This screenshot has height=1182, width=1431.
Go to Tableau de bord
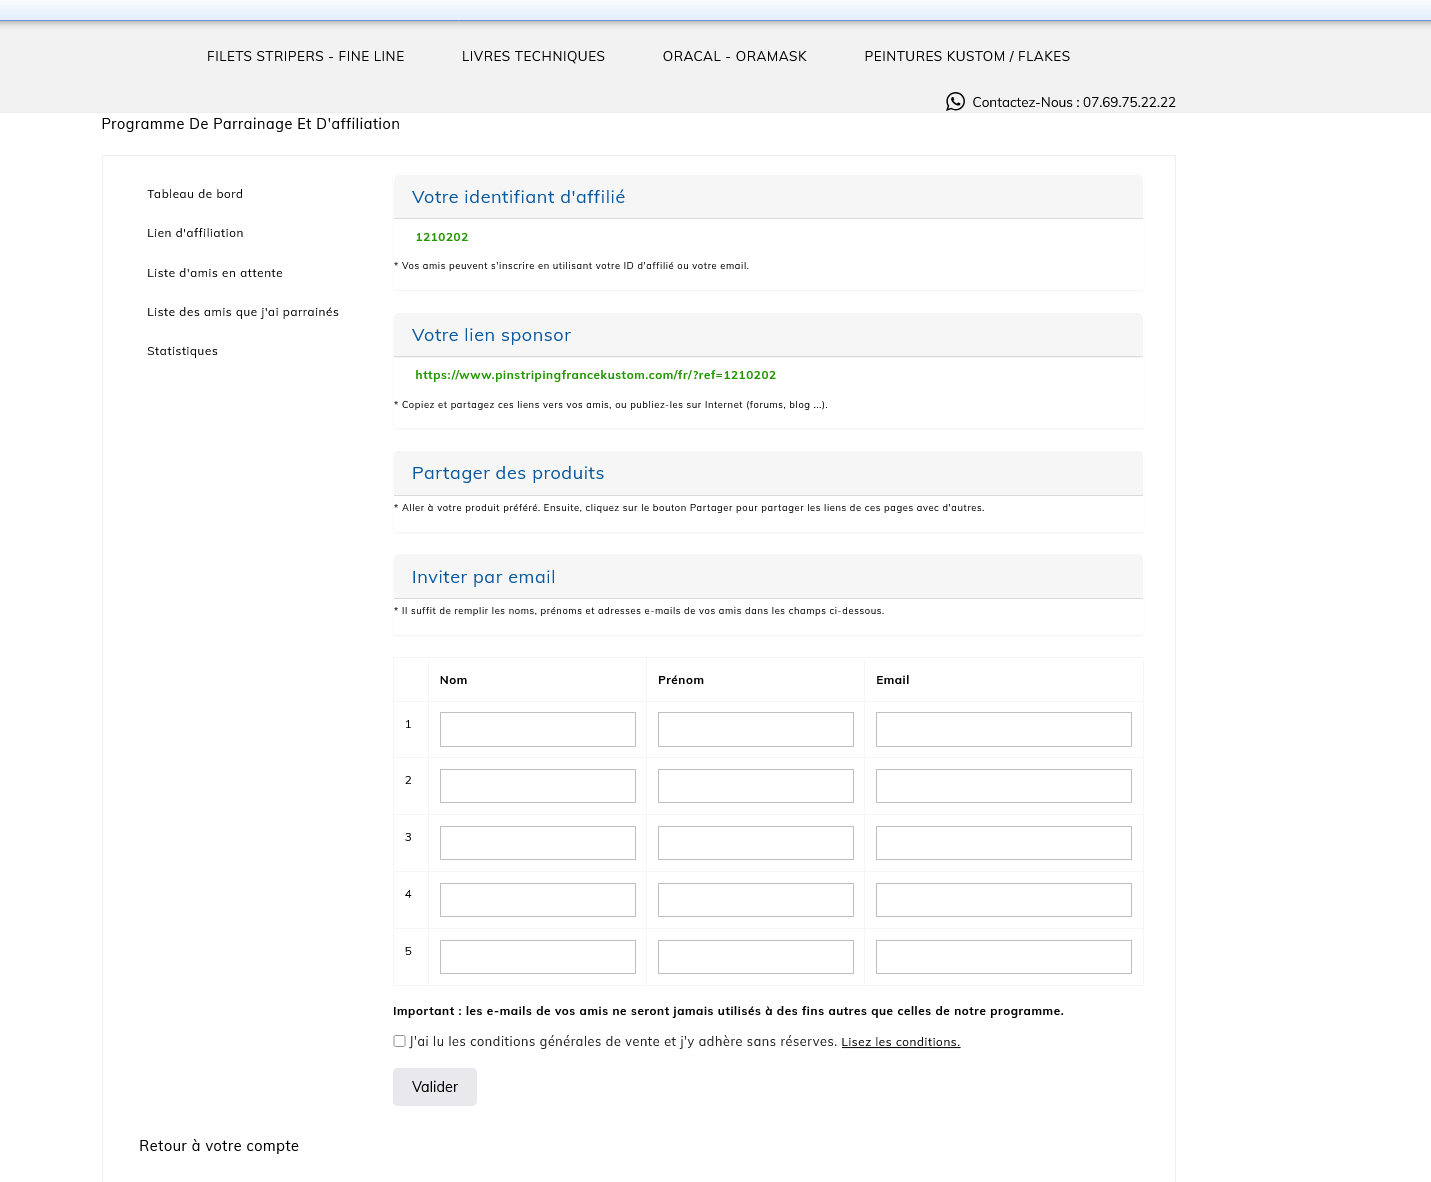click(195, 194)
